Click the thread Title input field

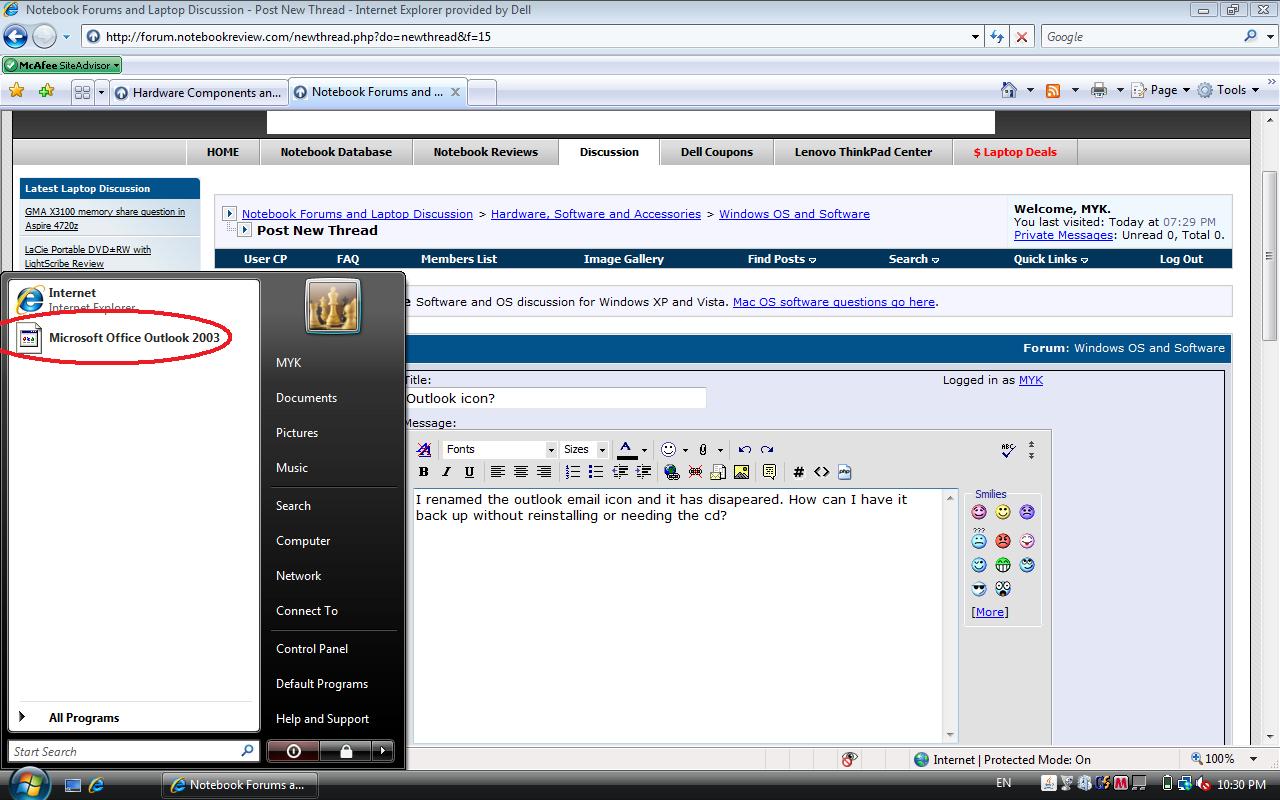point(555,398)
